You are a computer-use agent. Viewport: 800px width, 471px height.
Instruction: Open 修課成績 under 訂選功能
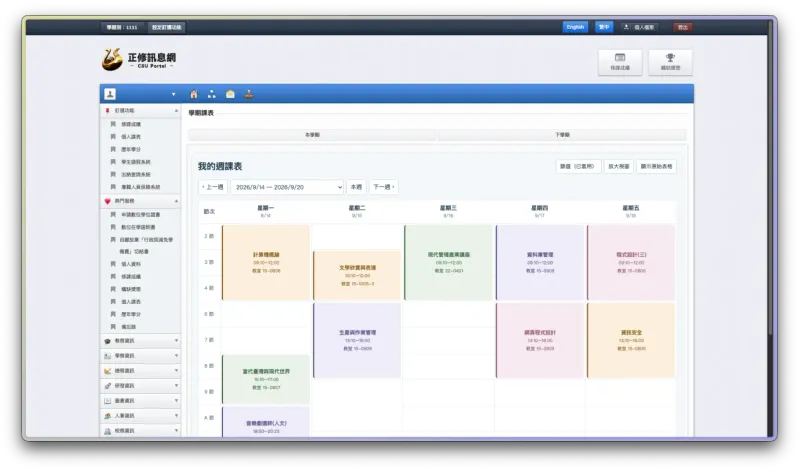point(131,125)
